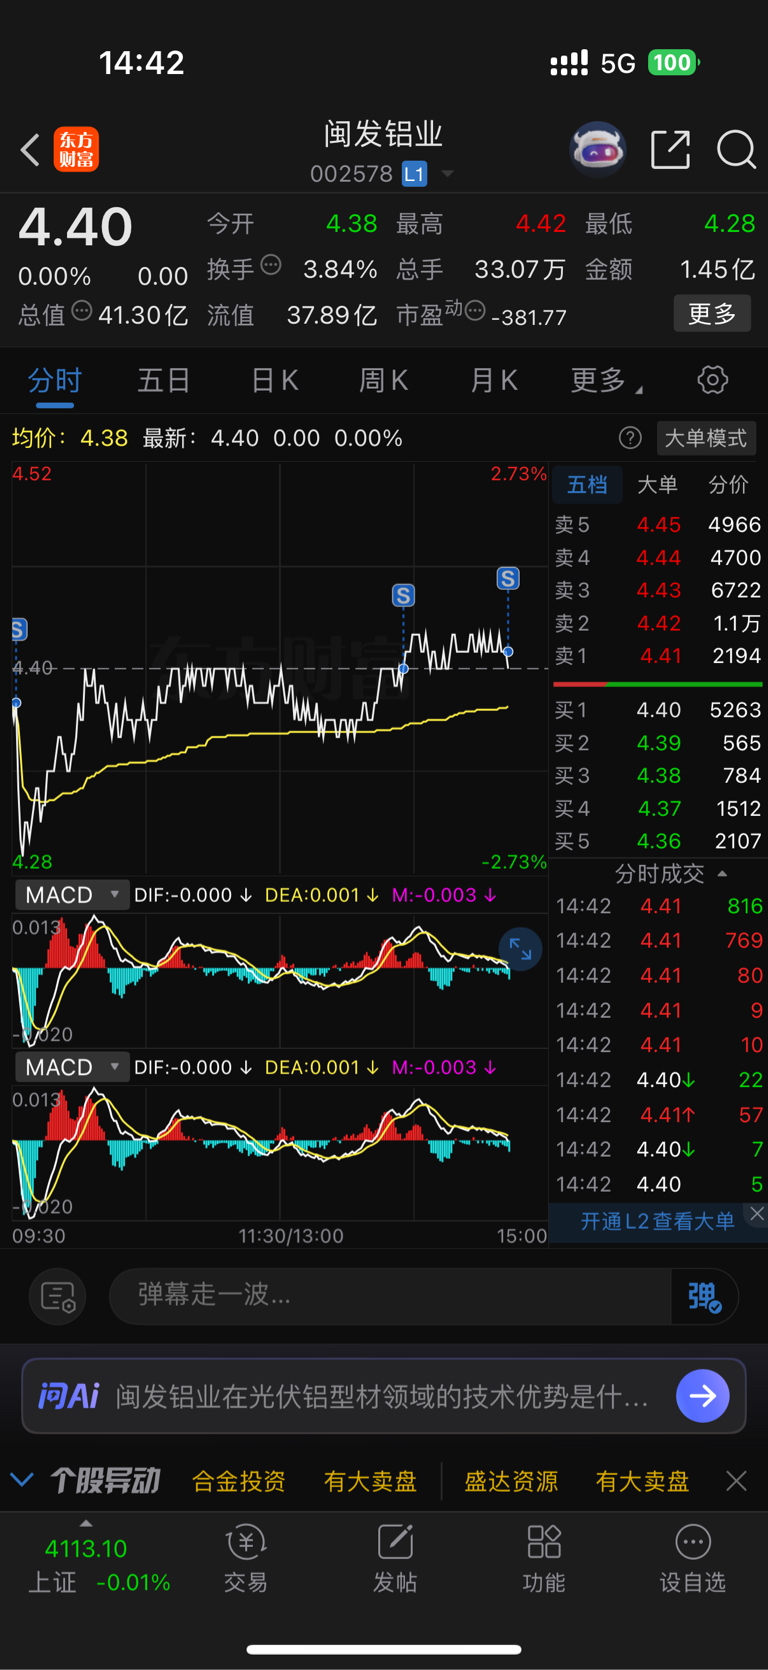Image resolution: width=768 pixels, height=1670 pixels.
Task: Open the second MACD indicator dropdown
Action: tap(72, 1067)
